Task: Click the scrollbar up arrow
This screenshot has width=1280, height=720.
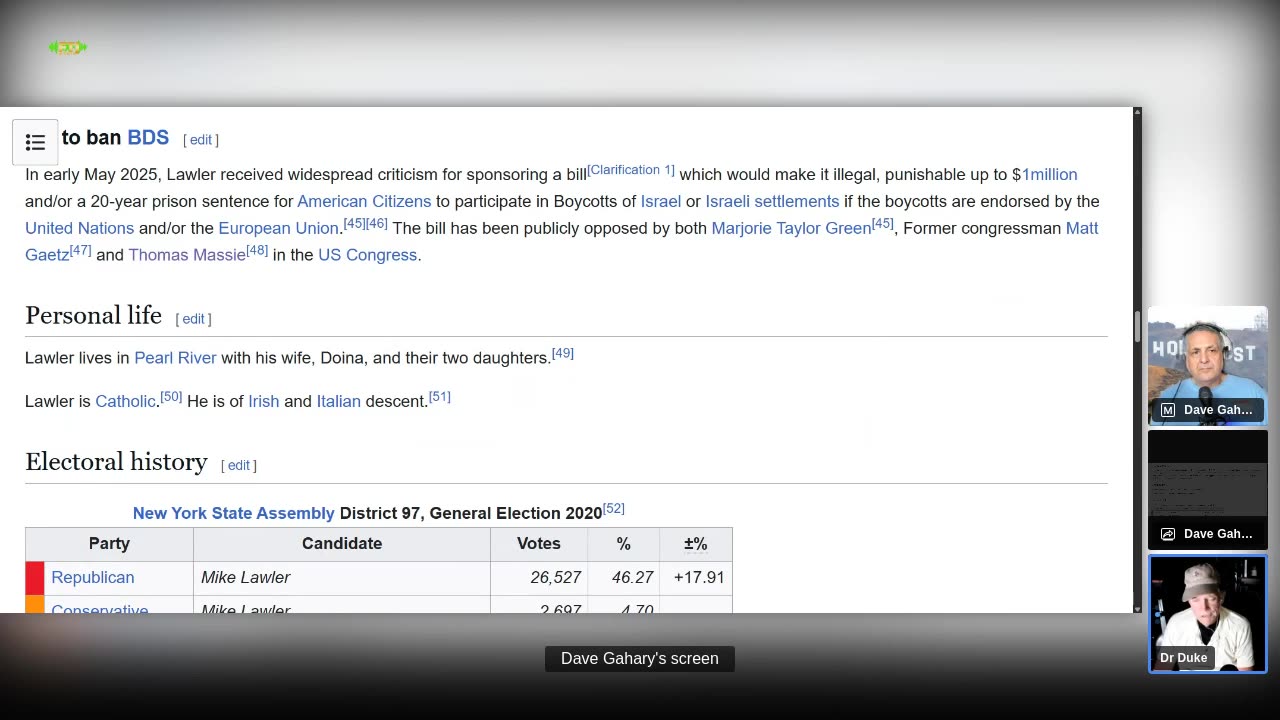Action: coord(1137,112)
